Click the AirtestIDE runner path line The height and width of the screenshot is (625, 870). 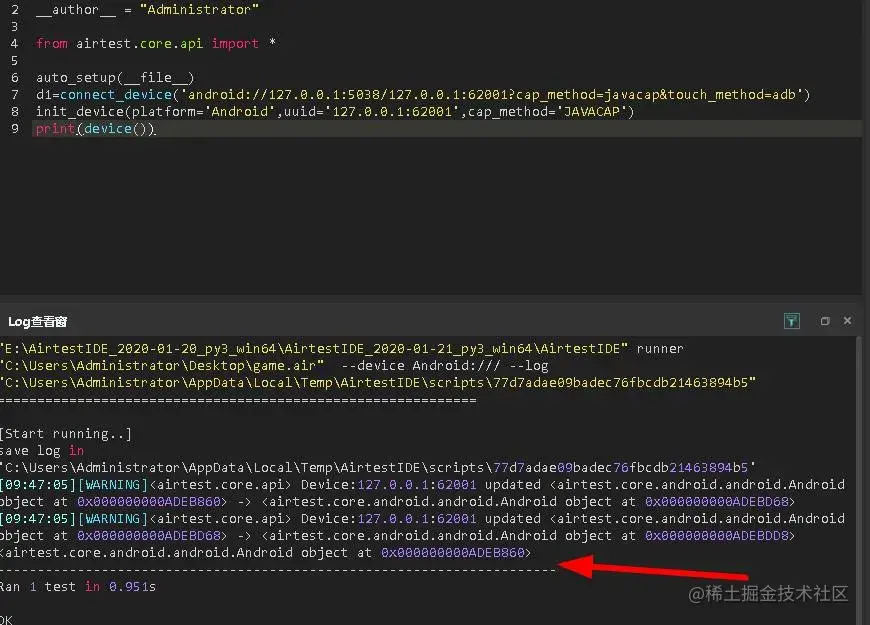[341, 349]
